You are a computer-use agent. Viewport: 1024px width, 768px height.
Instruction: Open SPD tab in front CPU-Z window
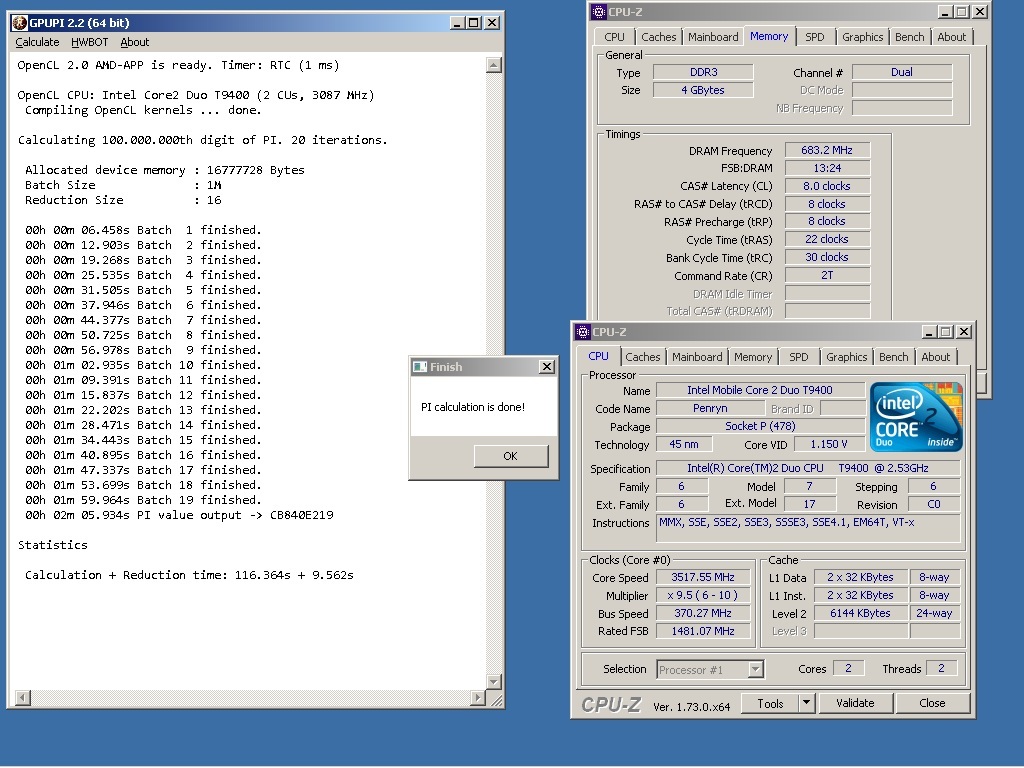[x=798, y=357]
